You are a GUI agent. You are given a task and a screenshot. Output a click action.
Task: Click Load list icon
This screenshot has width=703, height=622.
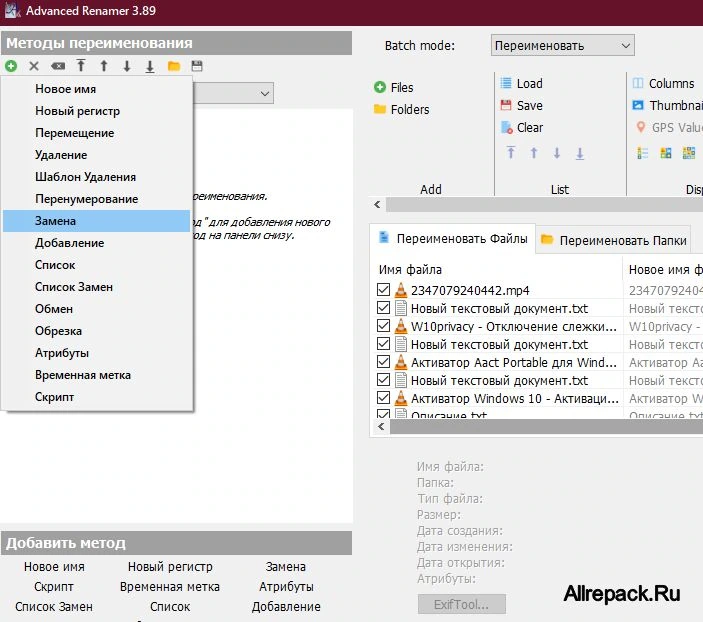tap(521, 83)
